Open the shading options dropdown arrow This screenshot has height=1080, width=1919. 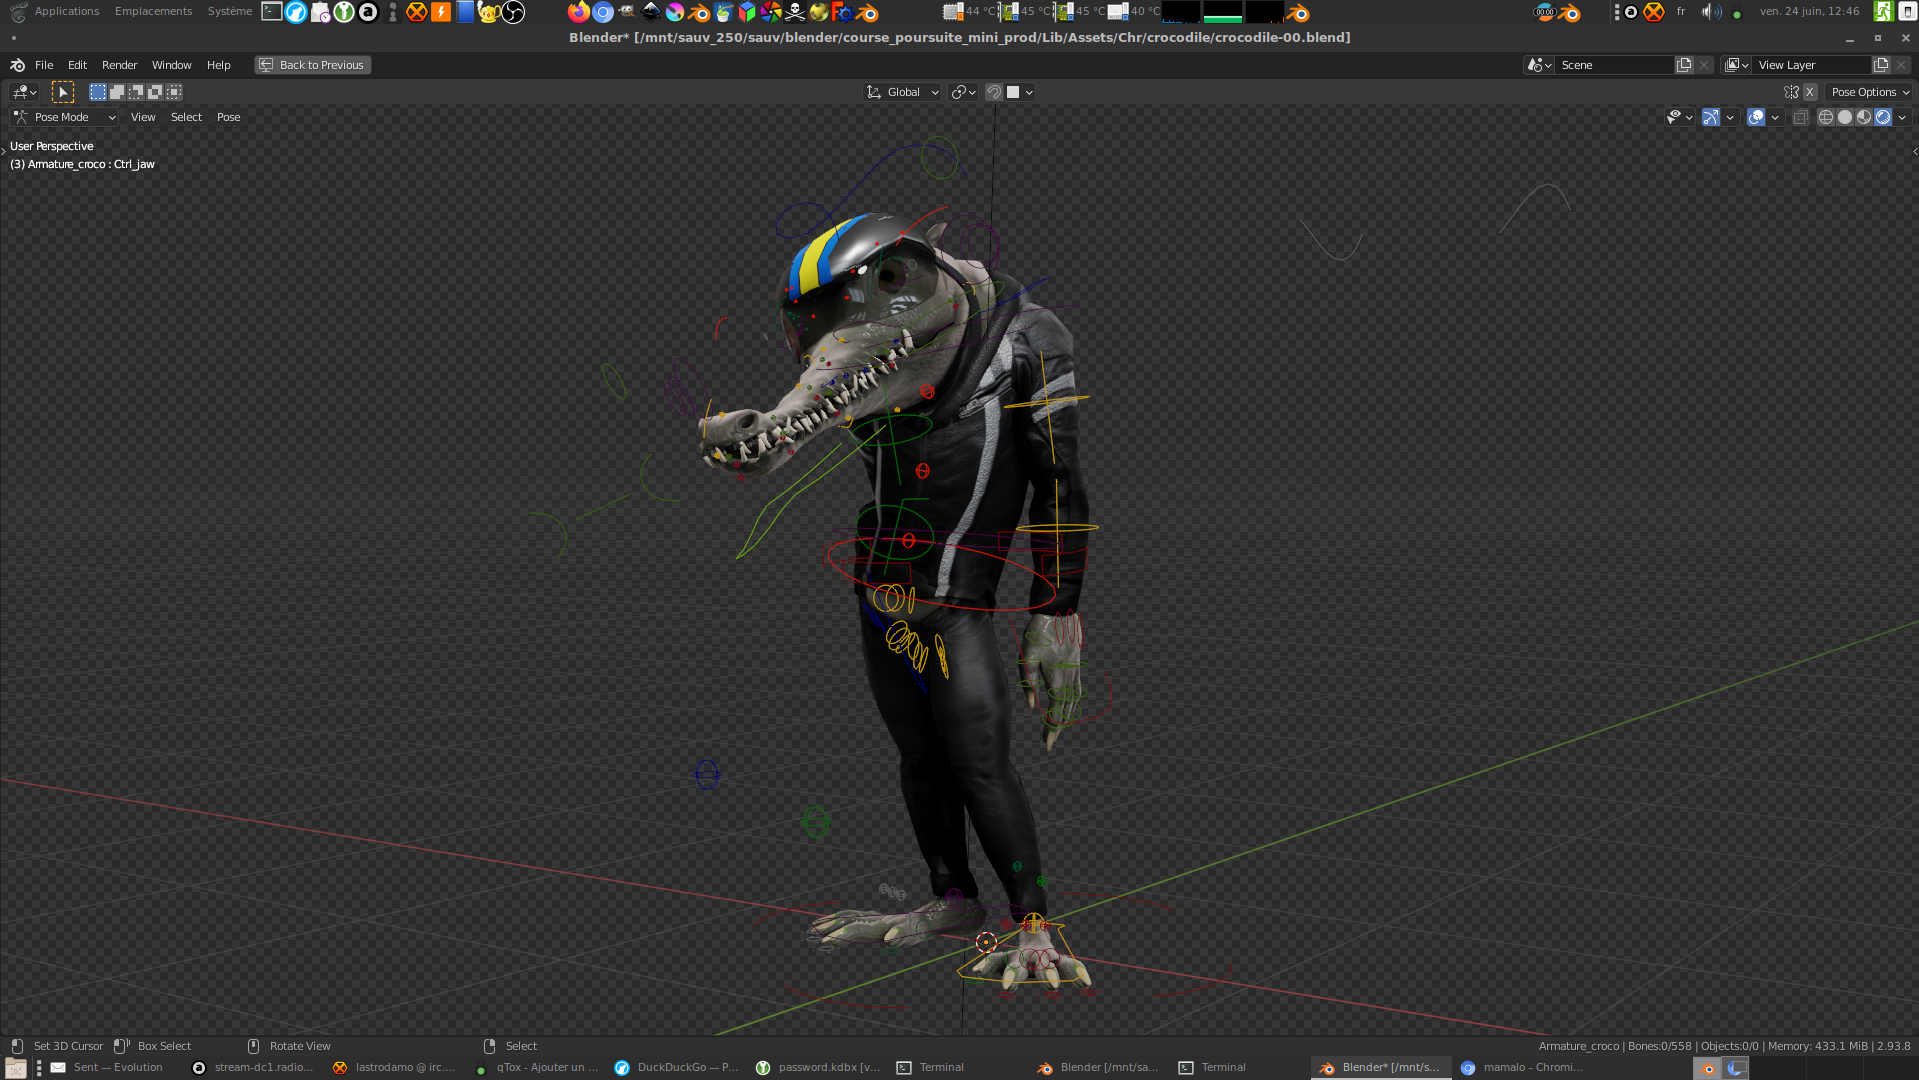point(1902,117)
